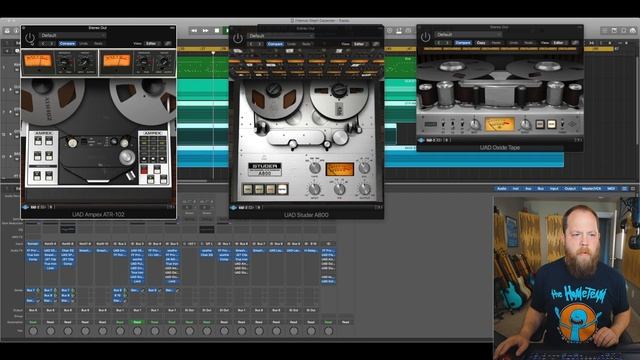
Task: Select the Inst filter tab in the mixer
Action: pos(516,189)
